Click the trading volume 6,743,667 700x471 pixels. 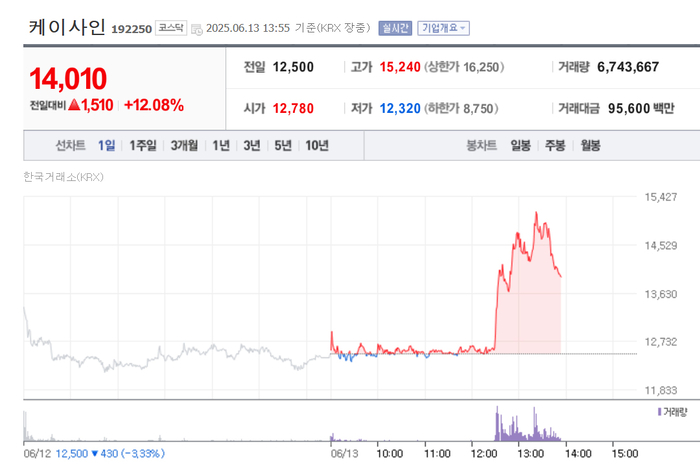(x=628, y=67)
